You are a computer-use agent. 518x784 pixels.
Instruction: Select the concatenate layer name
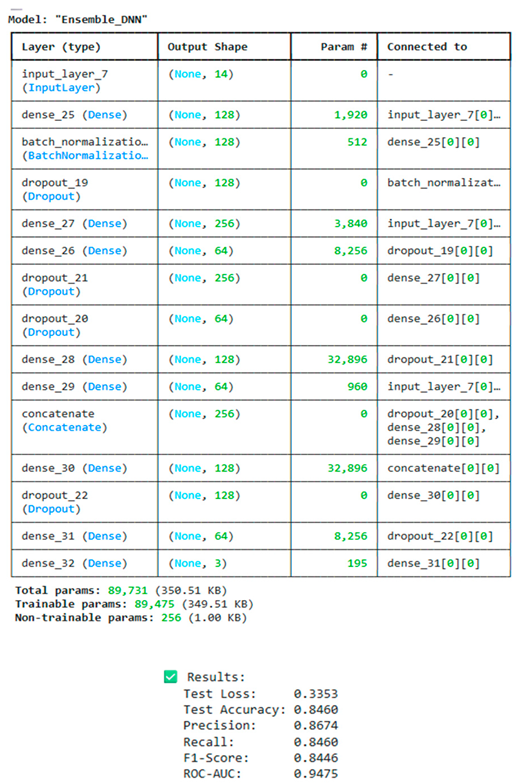58,414
